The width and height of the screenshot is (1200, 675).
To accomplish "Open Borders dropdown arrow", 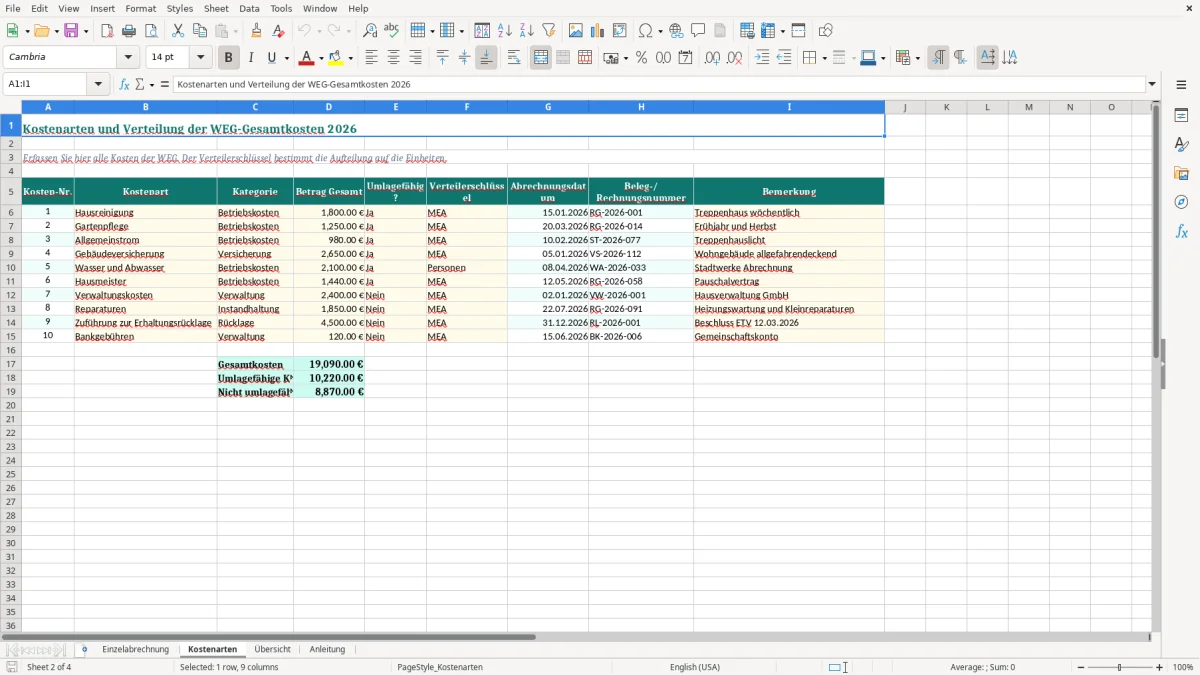I will tap(824, 58).
